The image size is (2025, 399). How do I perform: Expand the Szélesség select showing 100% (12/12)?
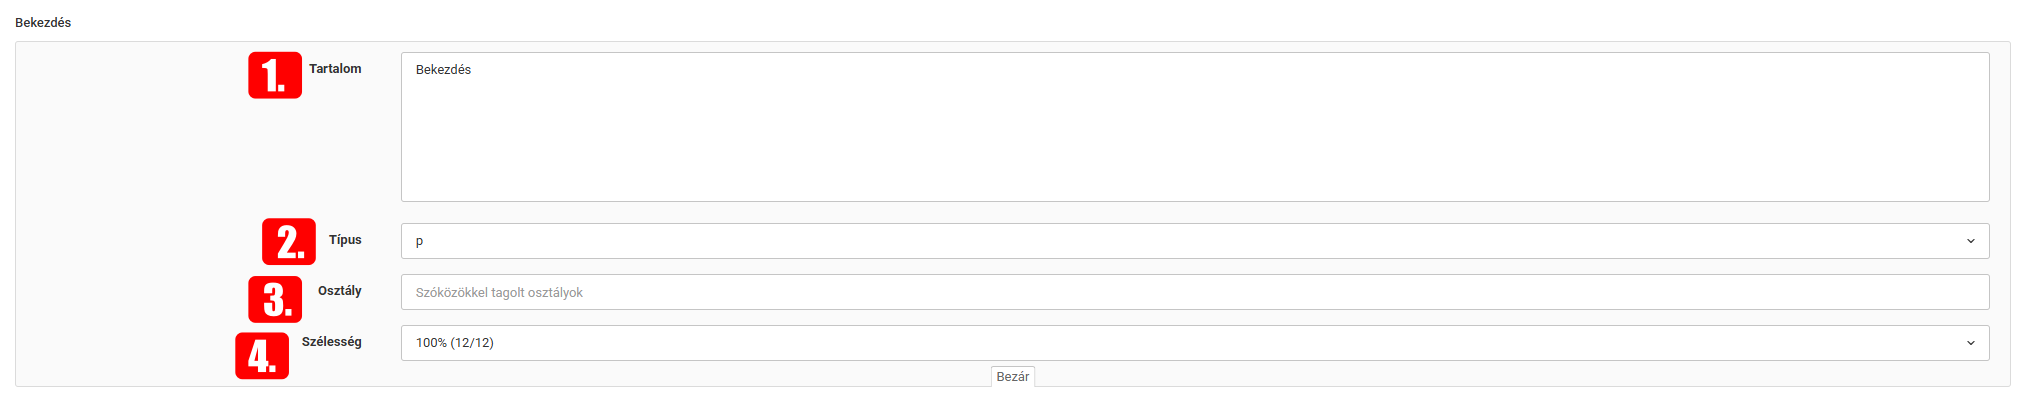coord(1195,343)
